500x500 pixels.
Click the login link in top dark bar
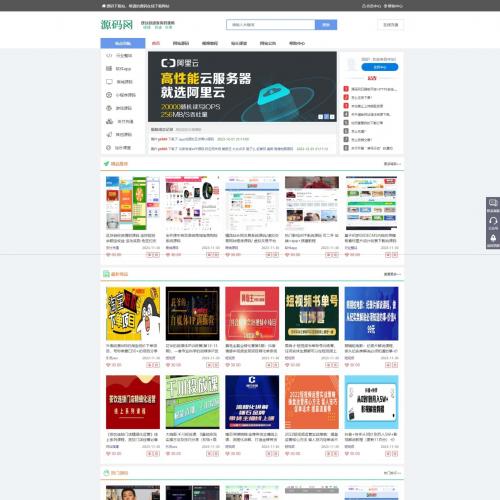pos(371,6)
